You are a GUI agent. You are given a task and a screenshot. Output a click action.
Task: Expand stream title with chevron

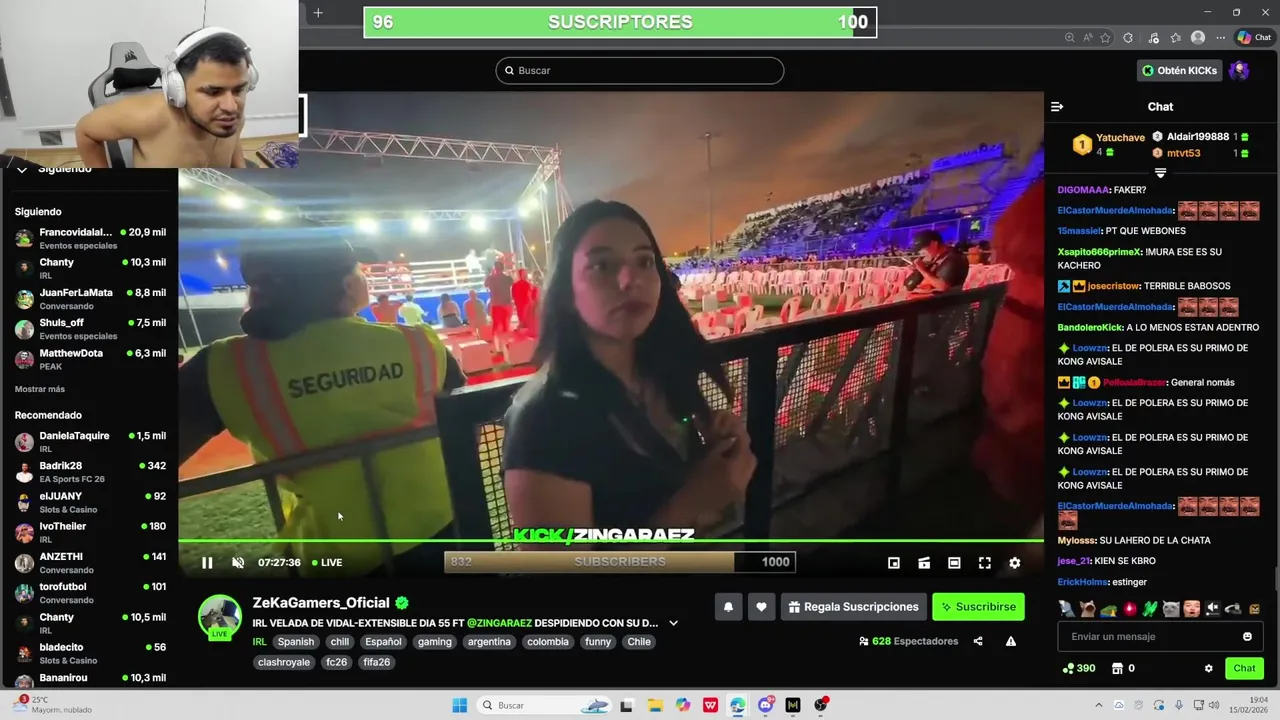(x=673, y=623)
